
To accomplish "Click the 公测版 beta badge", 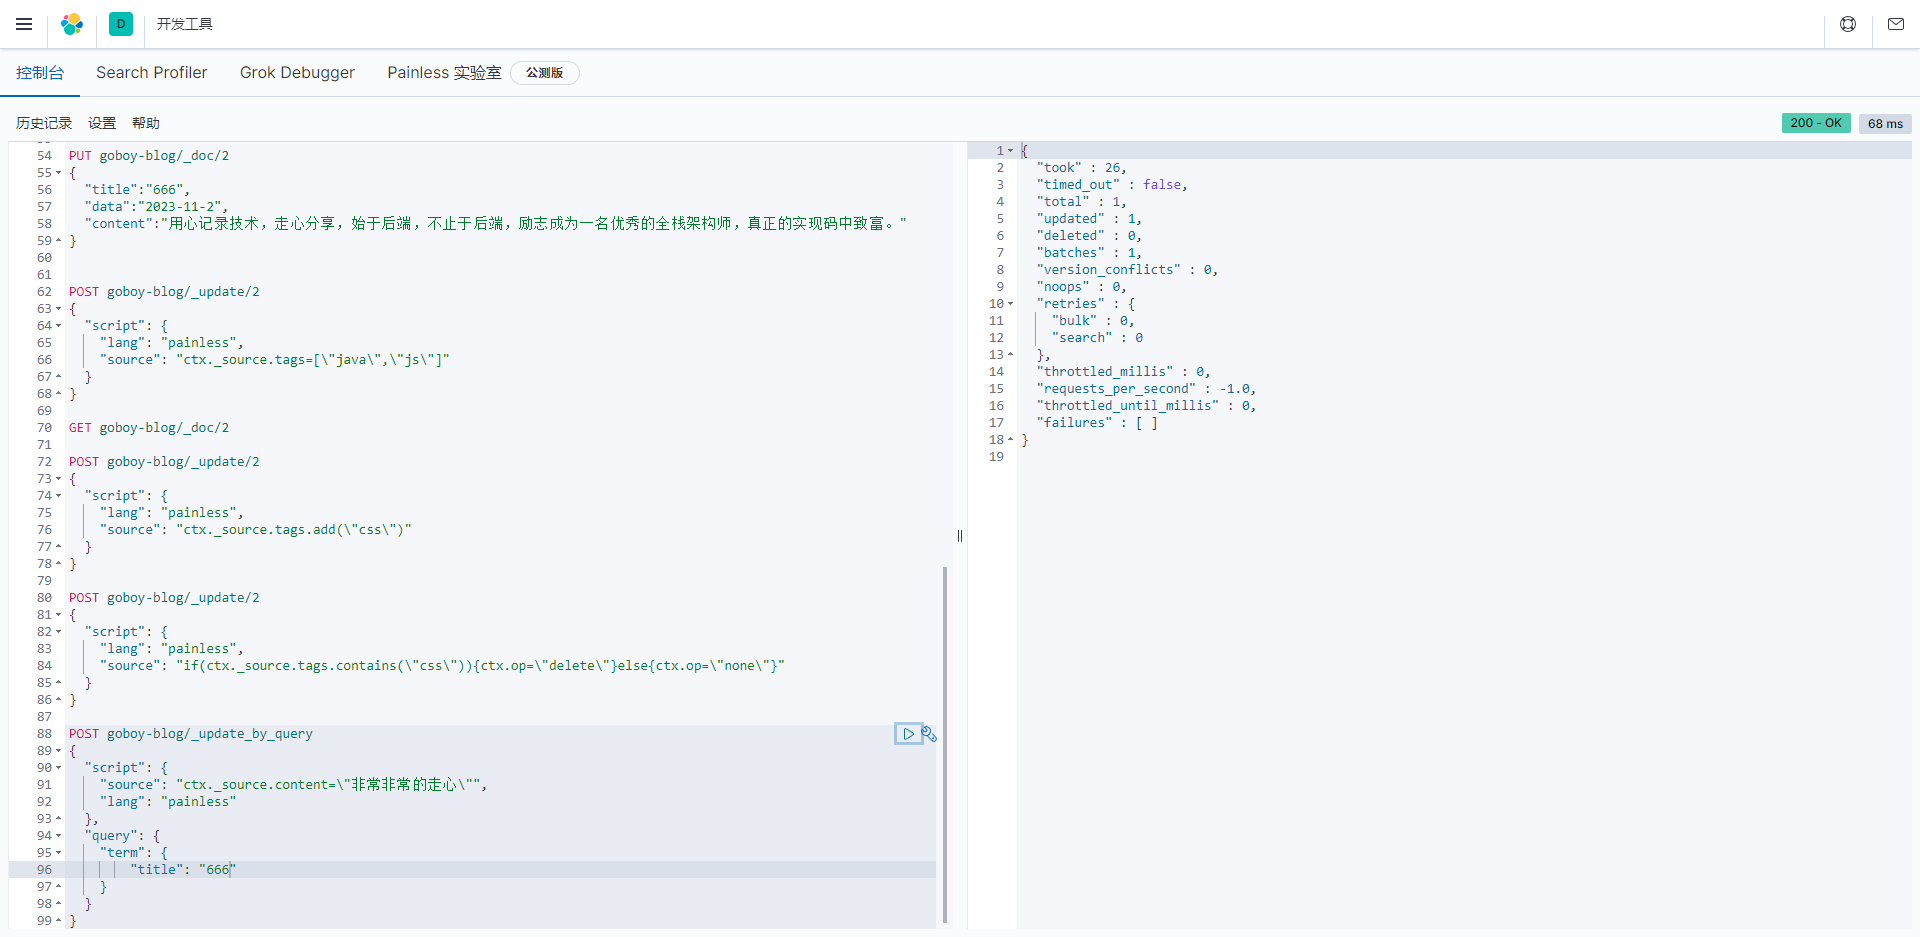I will (545, 73).
